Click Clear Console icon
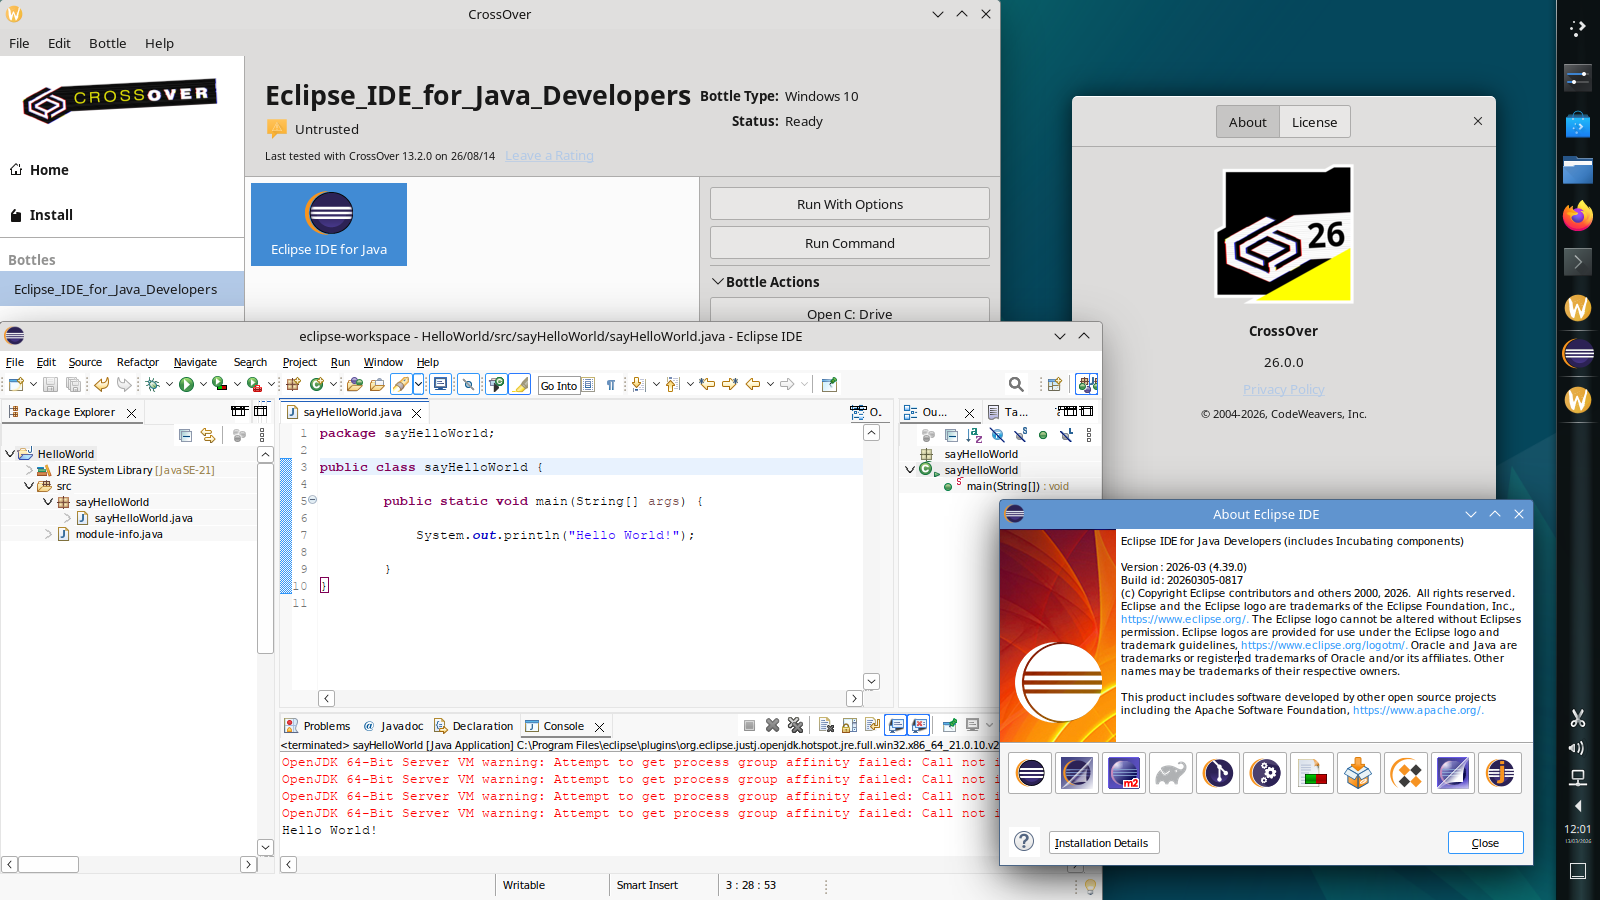The width and height of the screenshot is (1600, 900). pos(826,725)
